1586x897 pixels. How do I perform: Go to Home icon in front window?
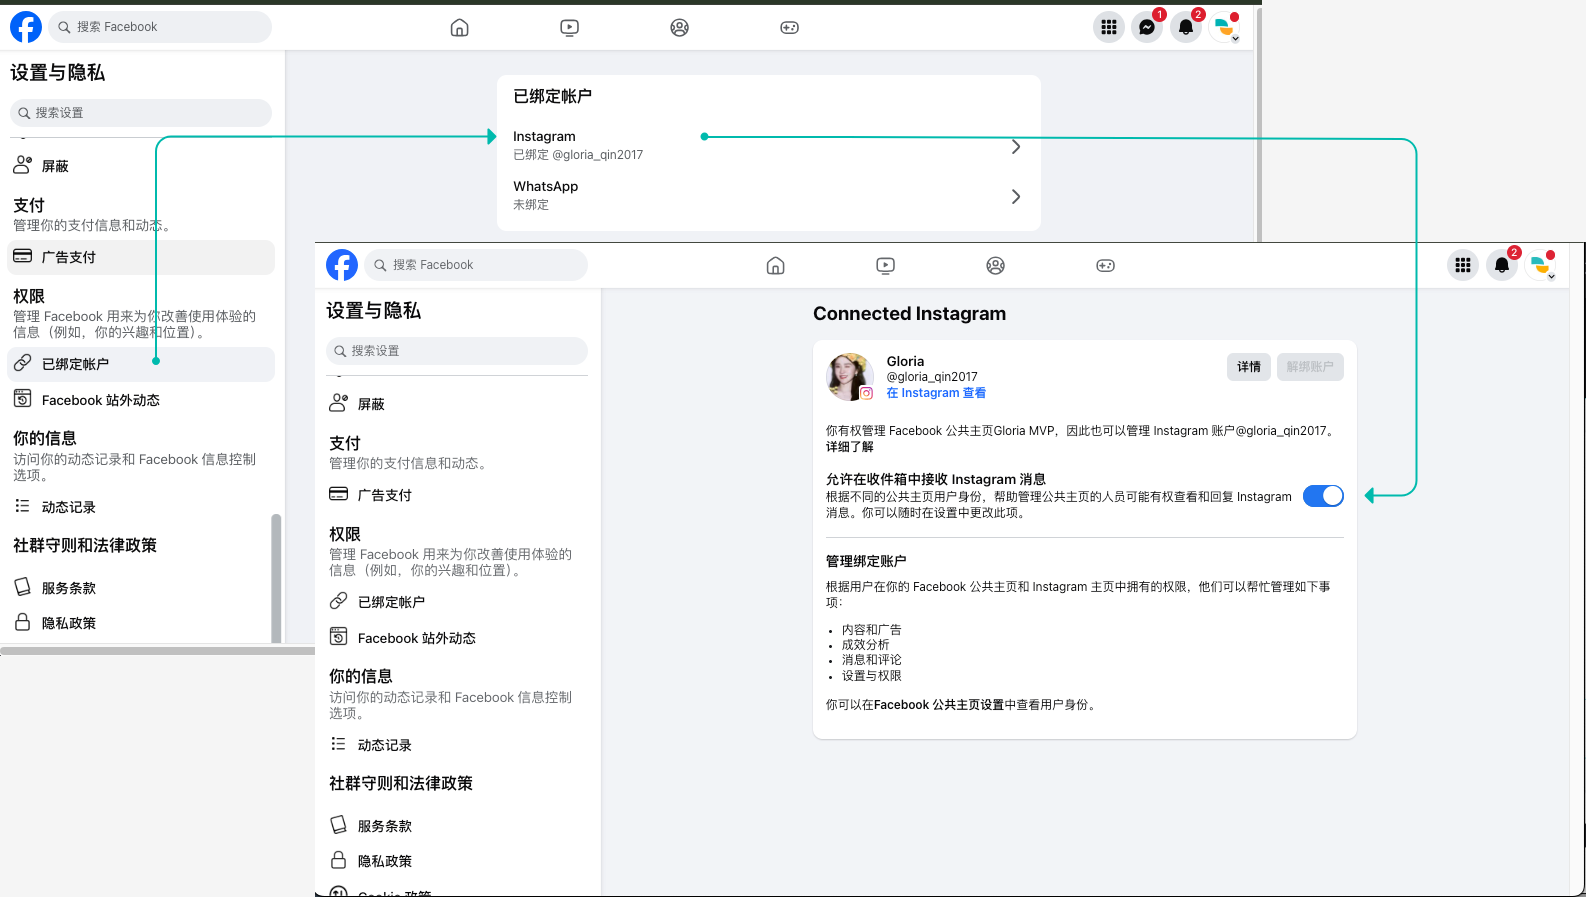tap(776, 266)
